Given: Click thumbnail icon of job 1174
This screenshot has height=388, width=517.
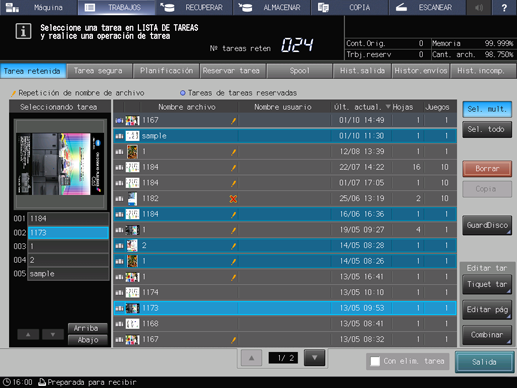Looking at the screenshot, I should (x=132, y=293).
